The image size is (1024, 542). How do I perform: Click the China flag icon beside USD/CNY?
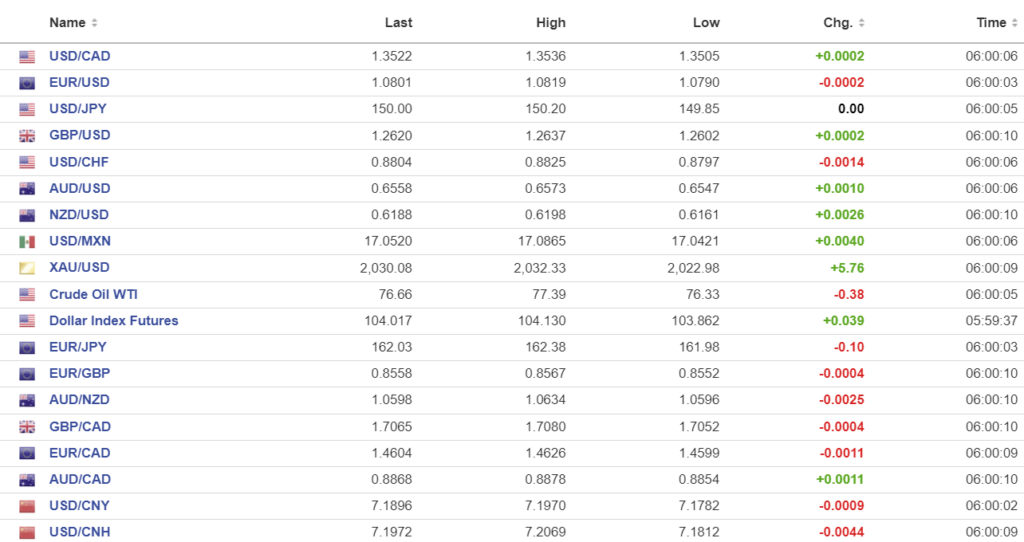[x=27, y=506]
